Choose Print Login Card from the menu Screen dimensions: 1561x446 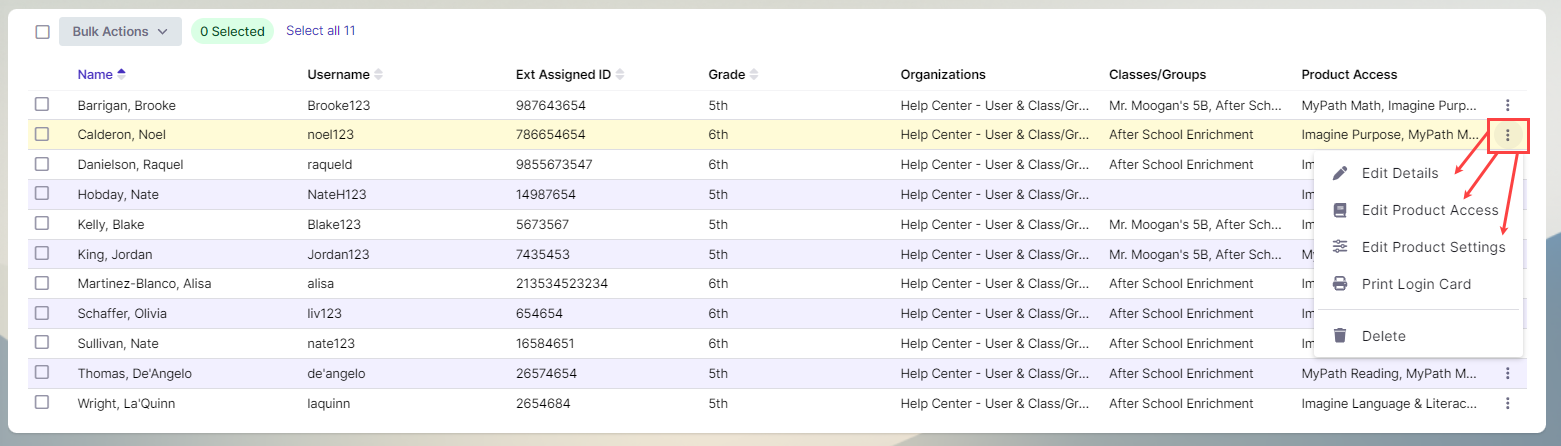[1415, 284]
